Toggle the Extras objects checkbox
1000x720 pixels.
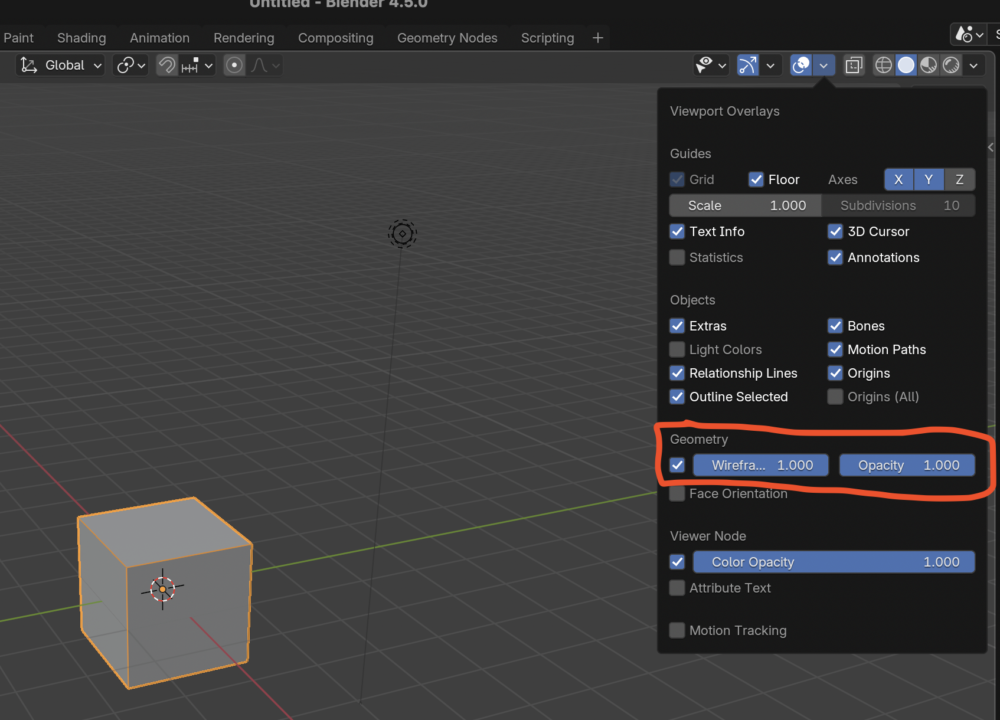point(677,326)
